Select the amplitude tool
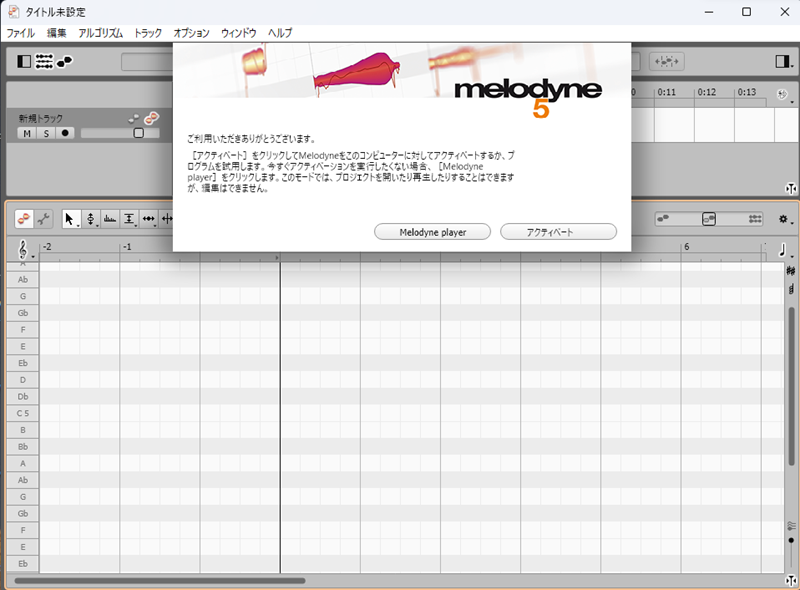Viewport: 800px width, 590px height. click(129, 219)
